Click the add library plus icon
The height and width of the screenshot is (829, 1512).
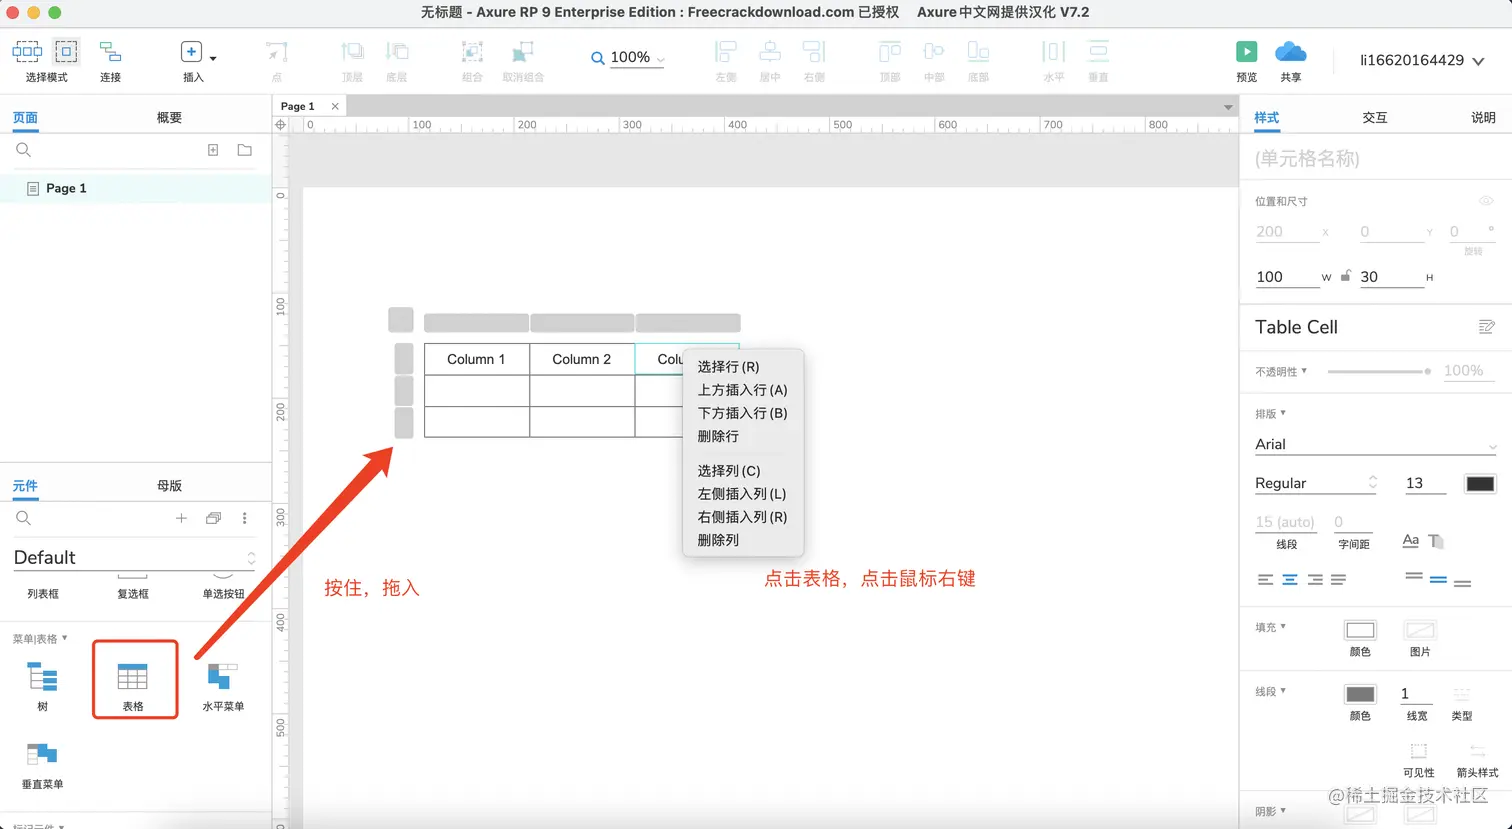[x=181, y=518]
